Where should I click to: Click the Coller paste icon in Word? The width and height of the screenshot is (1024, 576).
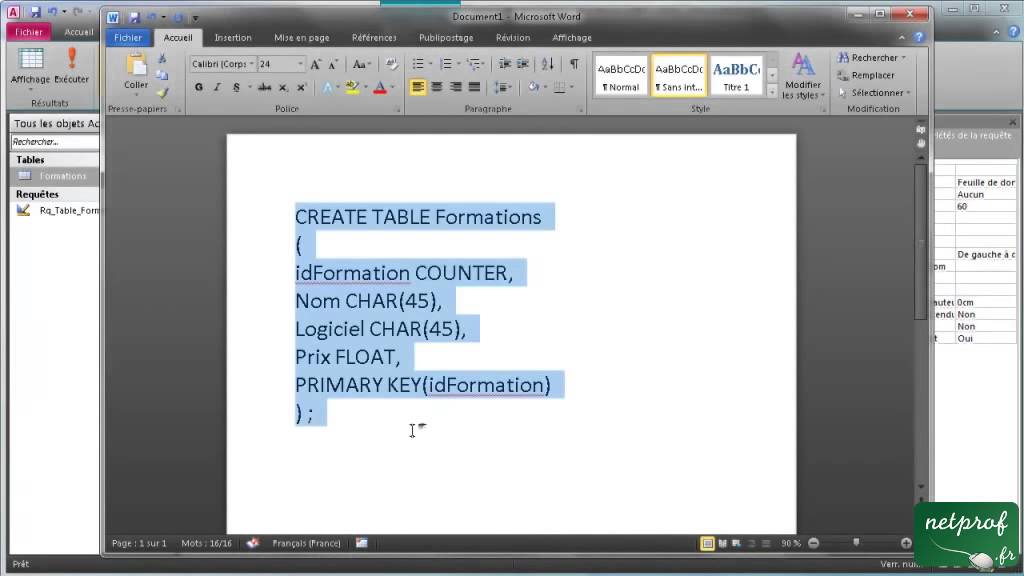click(x=136, y=67)
